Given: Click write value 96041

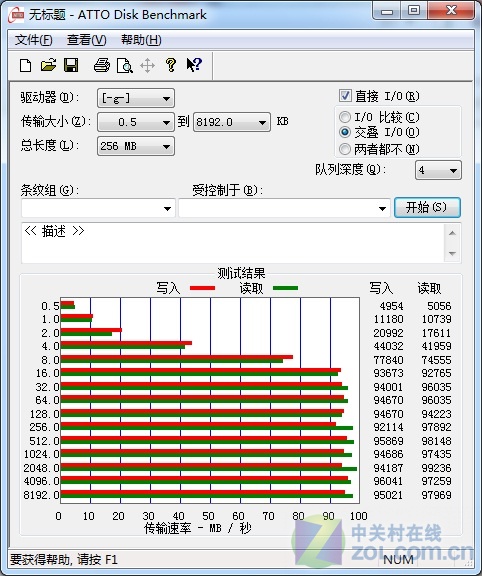Looking at the screenshot, I should coord(388,481).
